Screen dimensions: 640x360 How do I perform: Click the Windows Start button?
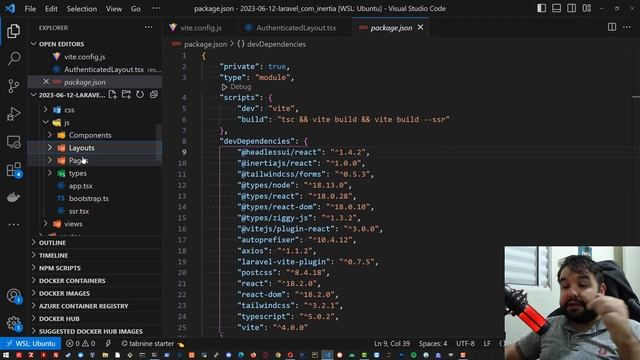coord(6,355)
